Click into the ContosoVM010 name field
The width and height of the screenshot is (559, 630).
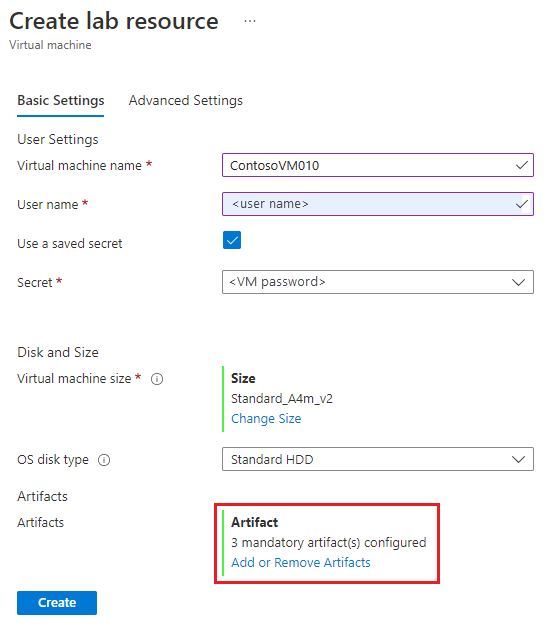(378, 165)
